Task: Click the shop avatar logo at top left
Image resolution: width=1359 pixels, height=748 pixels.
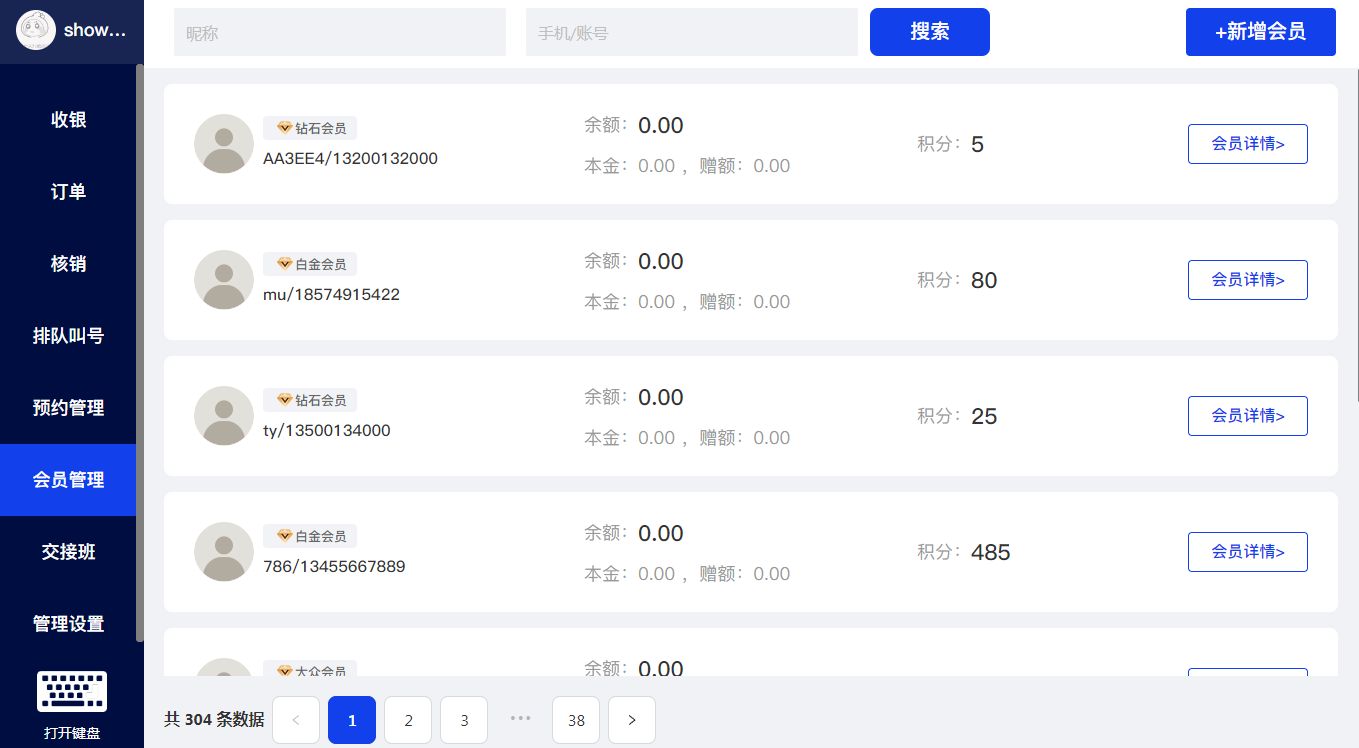Action: coord(36,30)
